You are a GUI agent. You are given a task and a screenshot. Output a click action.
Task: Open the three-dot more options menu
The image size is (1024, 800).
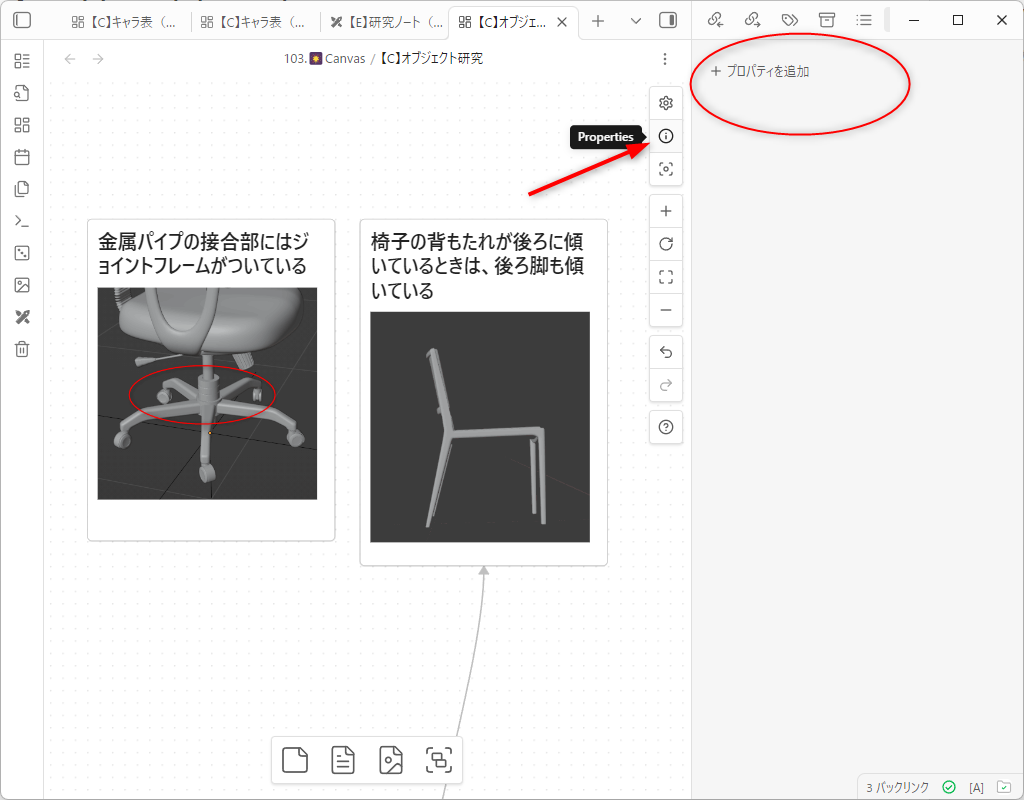(x=666, y=59)
